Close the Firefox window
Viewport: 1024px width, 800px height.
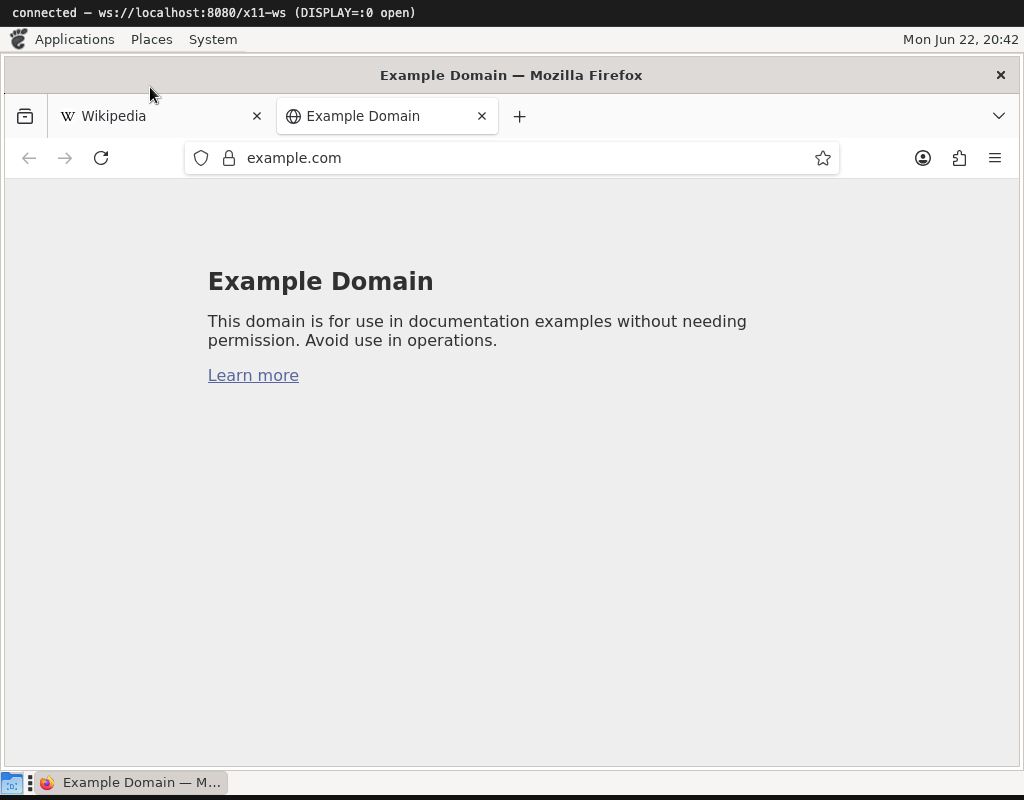(1000, 75)
